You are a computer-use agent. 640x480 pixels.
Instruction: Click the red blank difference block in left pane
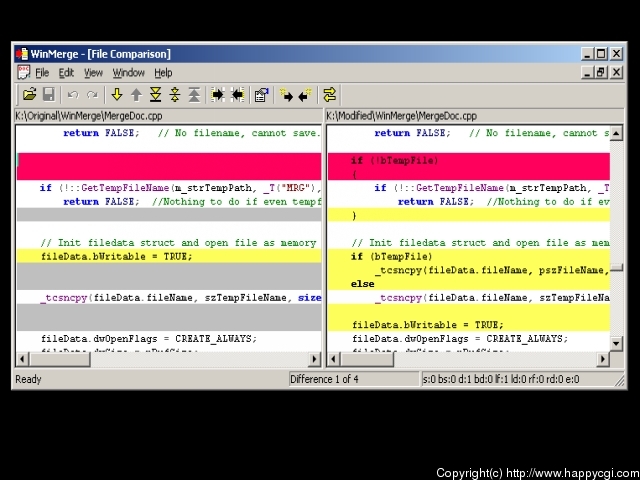pyautogui.click(x=169, y=167)
